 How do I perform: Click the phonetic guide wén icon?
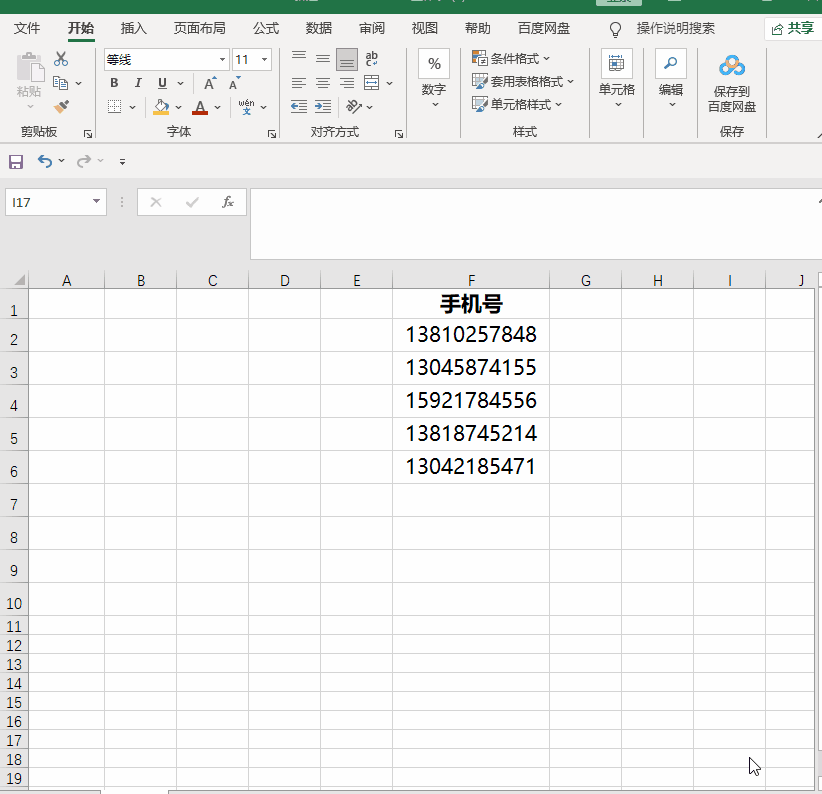point(246,107)
